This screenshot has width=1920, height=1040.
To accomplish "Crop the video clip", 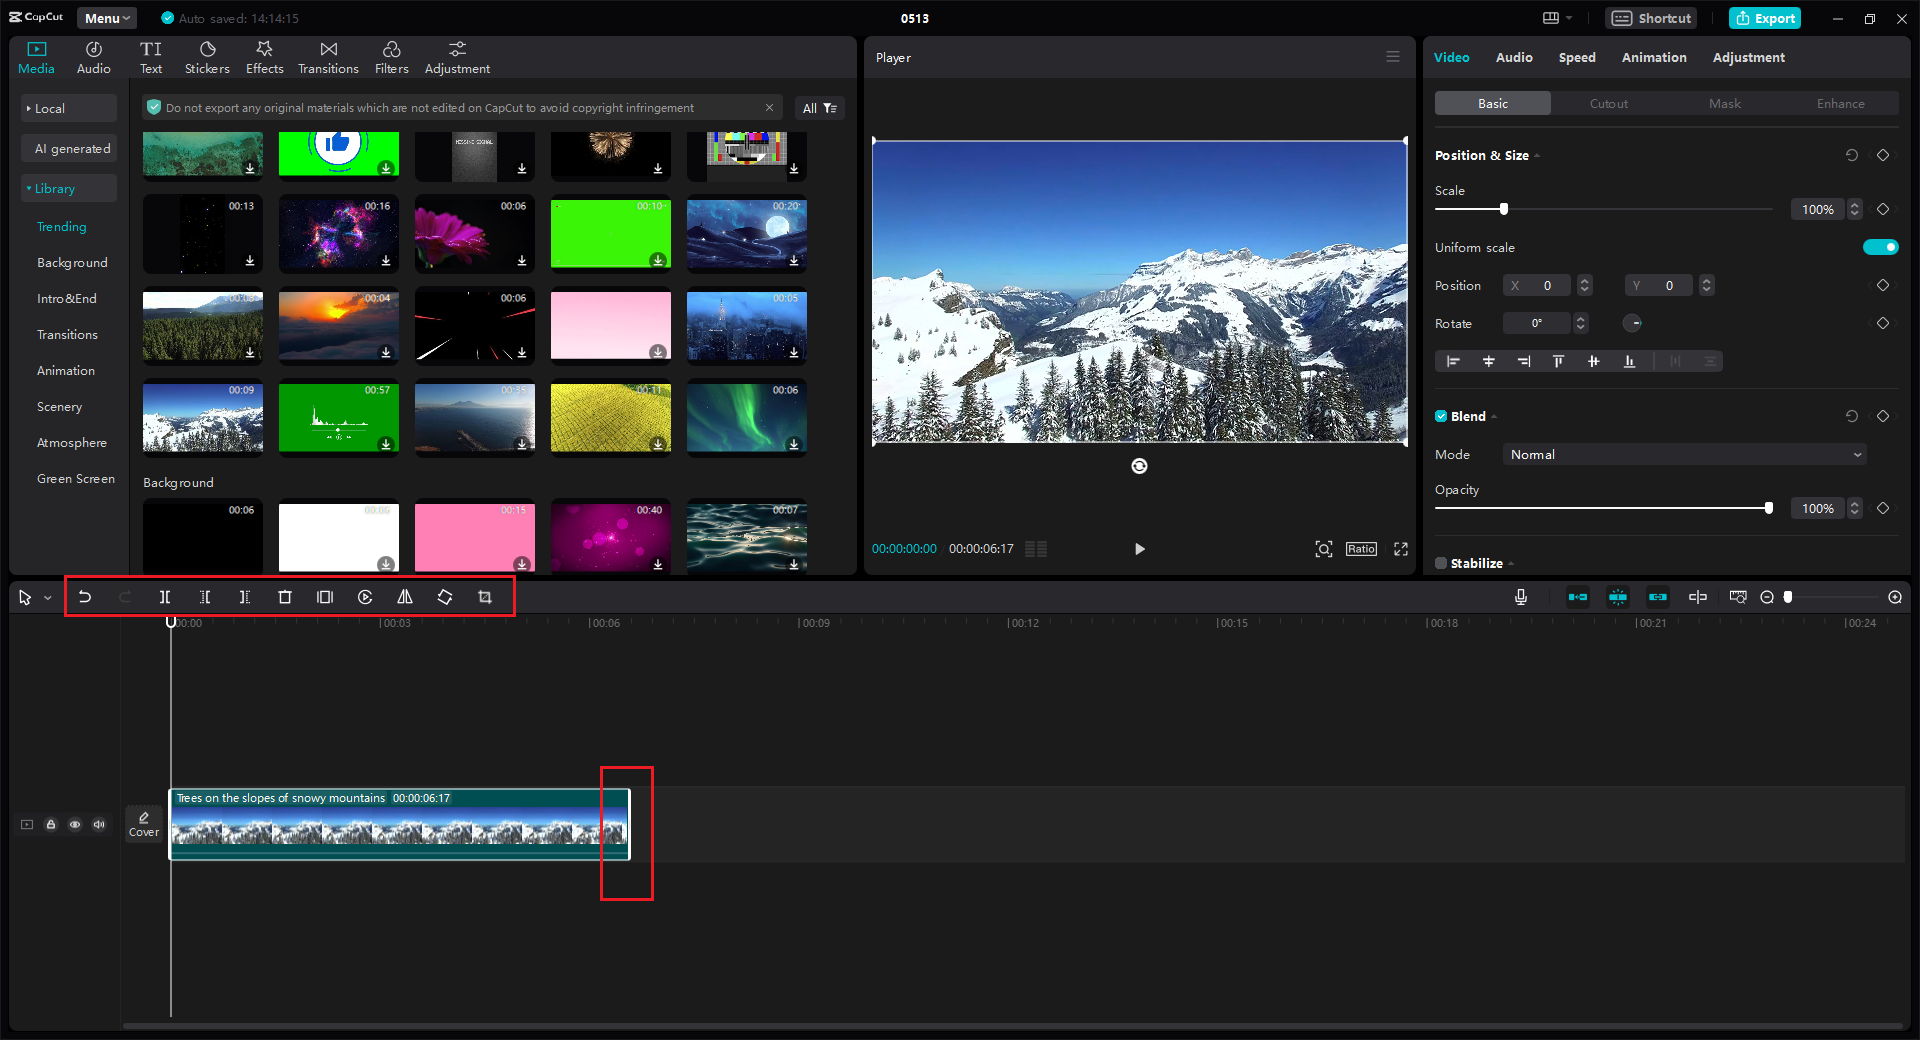I will (485, 597).
